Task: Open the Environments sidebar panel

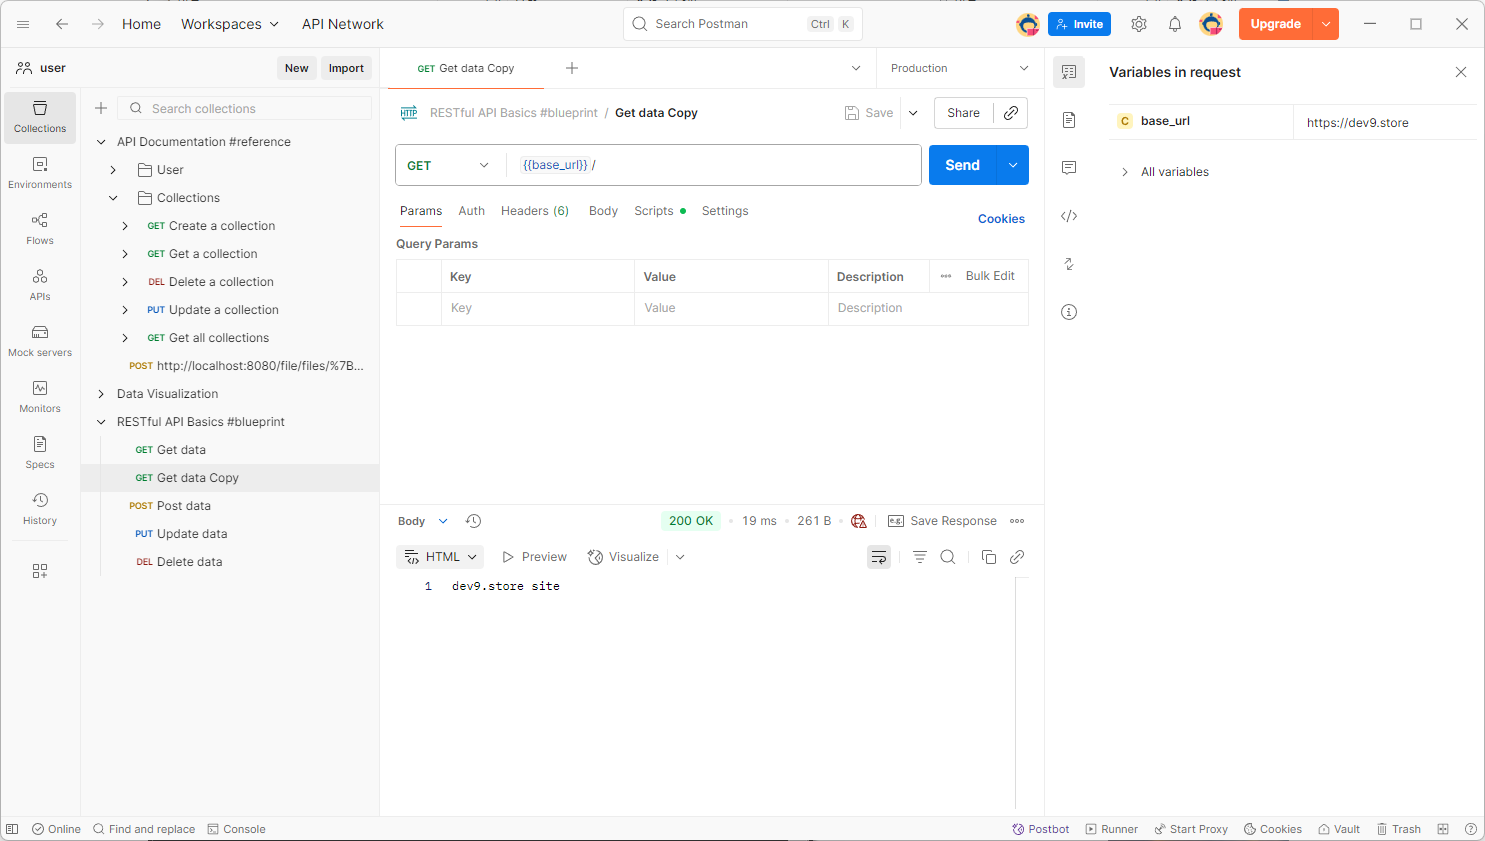Action: pyautogui.click(x=40, y=173)
